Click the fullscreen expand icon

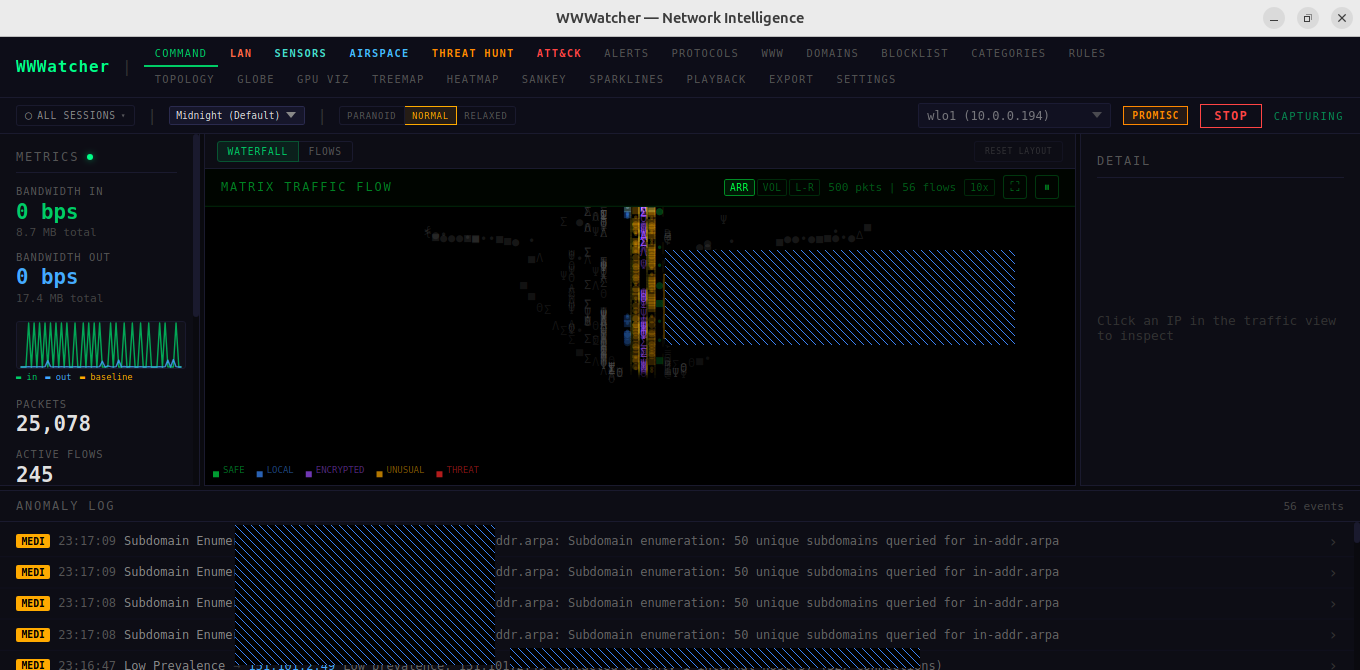tap(1015, 187)
